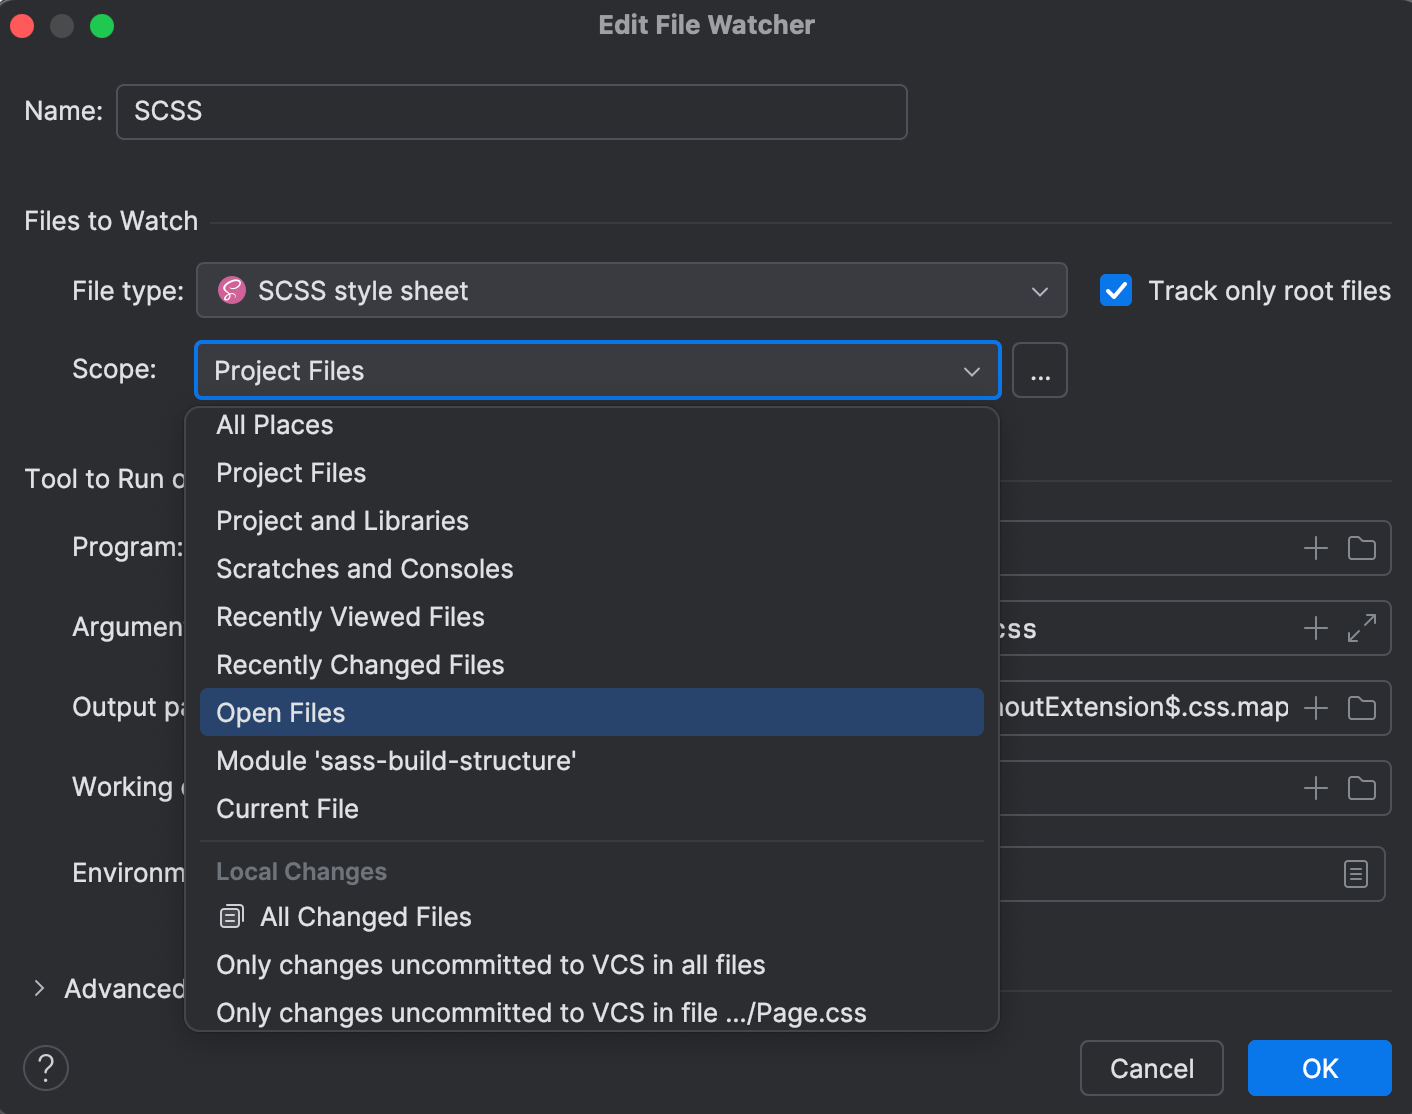The image size is (1412, 1114).
Task: Click the plus icon beside the Output path field
Action: click(1315, 708)
